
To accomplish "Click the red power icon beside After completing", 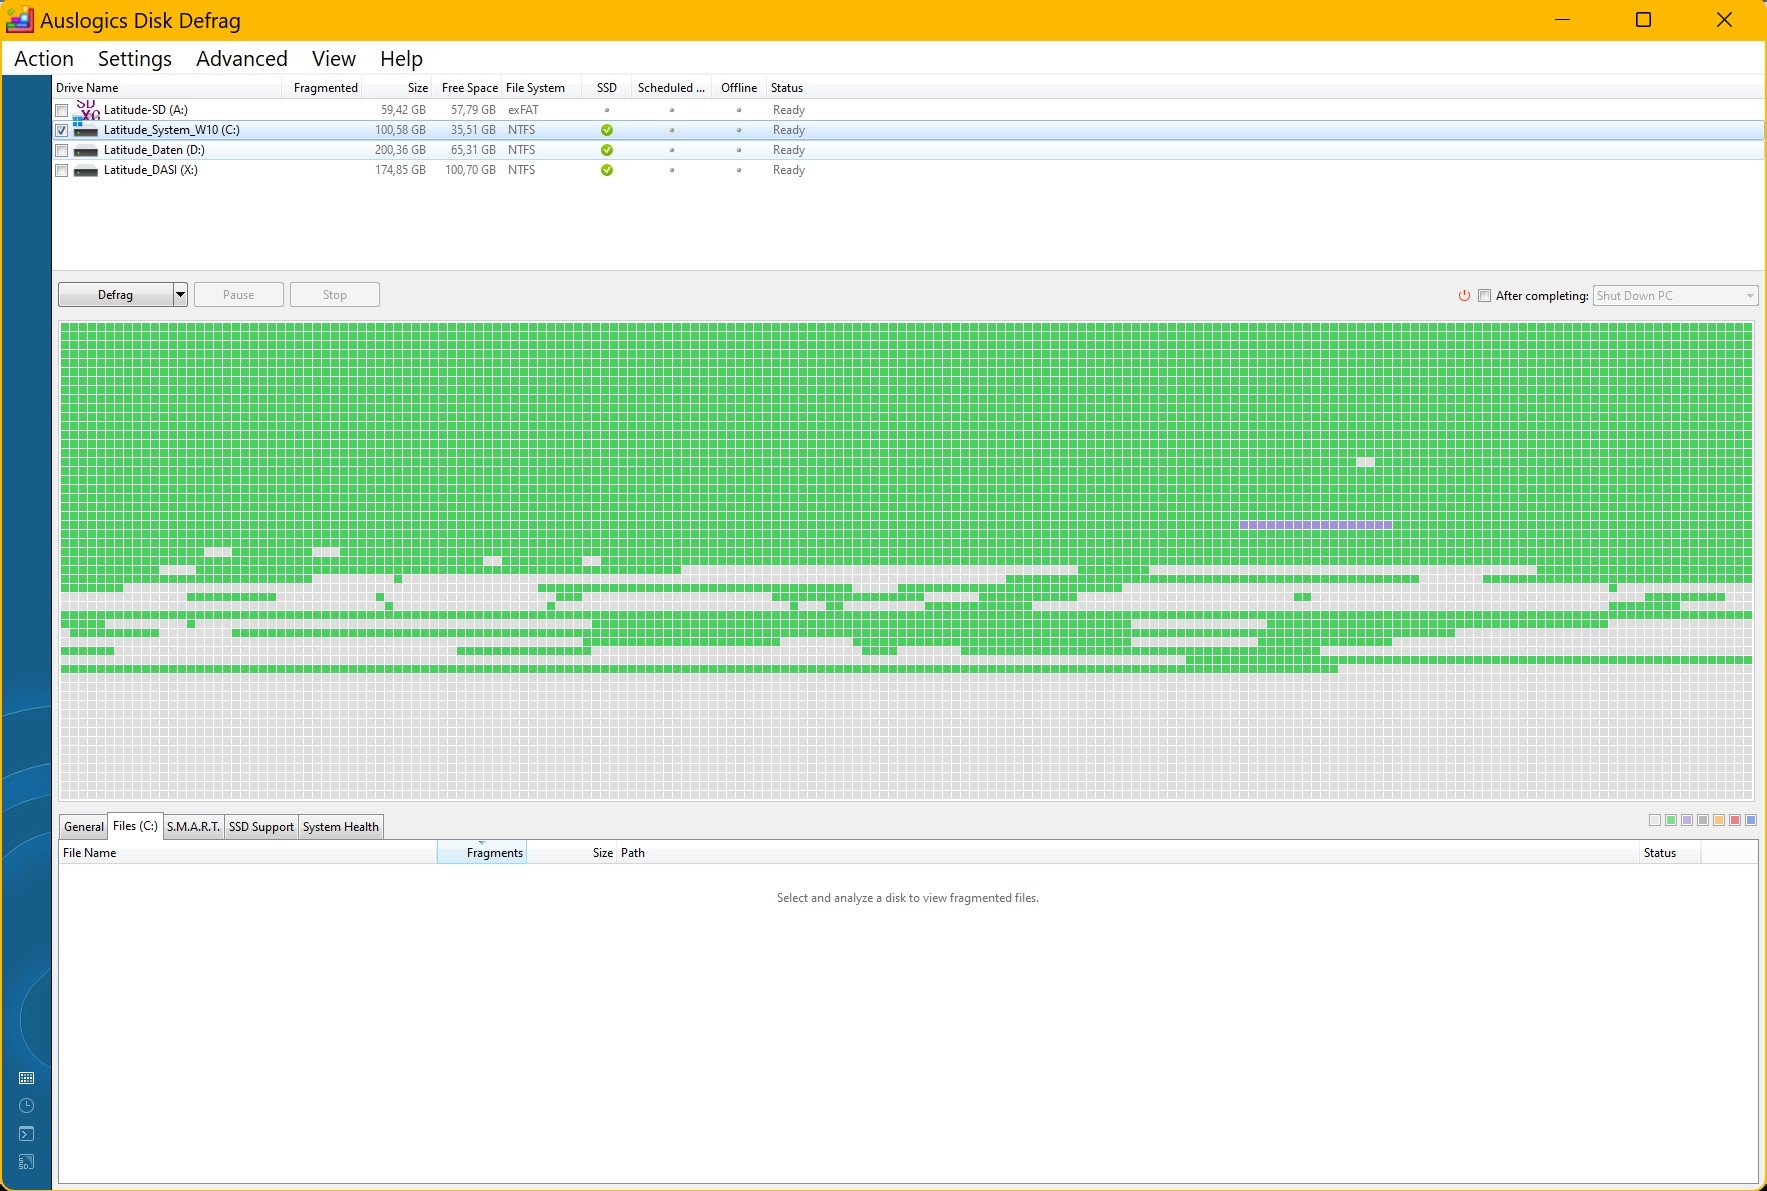I will (x=1464, y=296).
